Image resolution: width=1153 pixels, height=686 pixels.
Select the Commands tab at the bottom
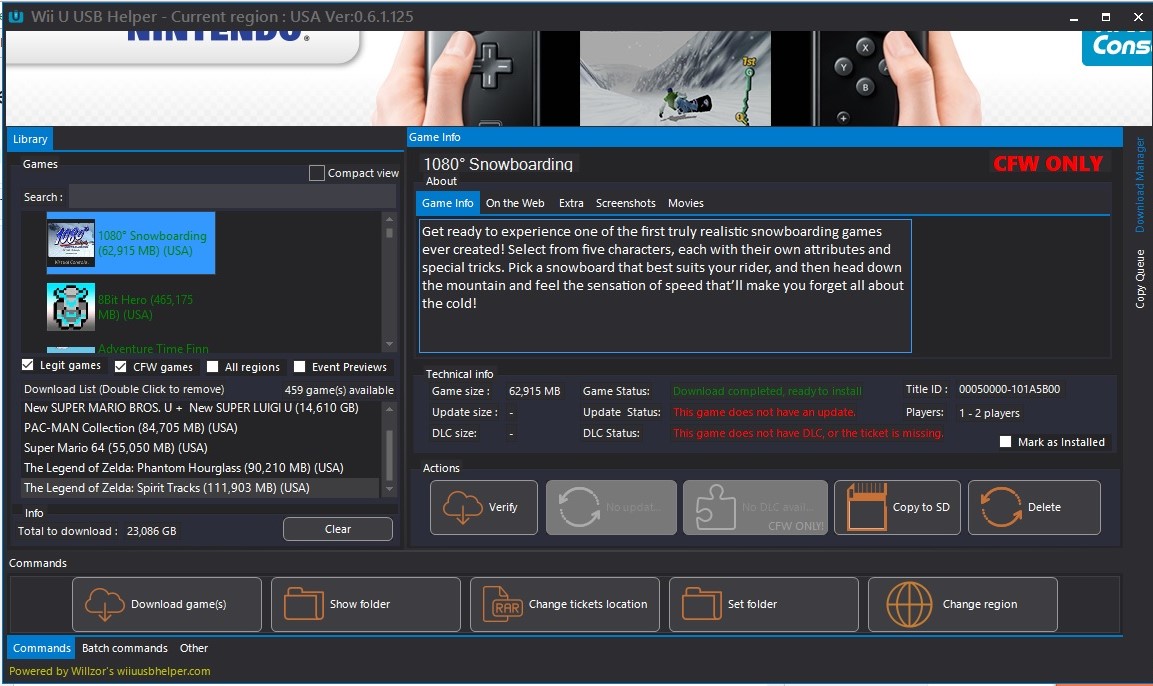pos(41,648)
